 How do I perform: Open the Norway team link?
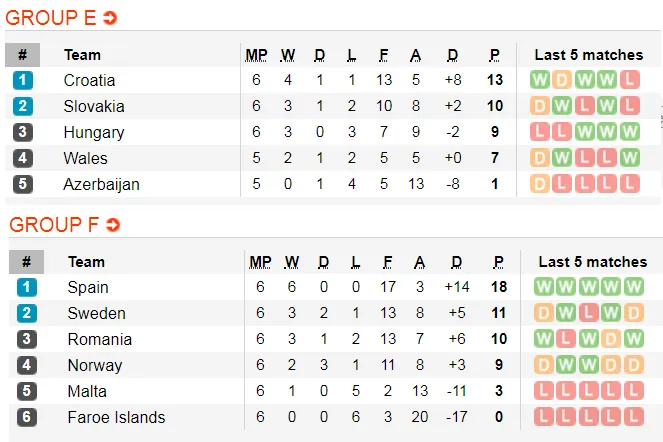click(95, 365)
